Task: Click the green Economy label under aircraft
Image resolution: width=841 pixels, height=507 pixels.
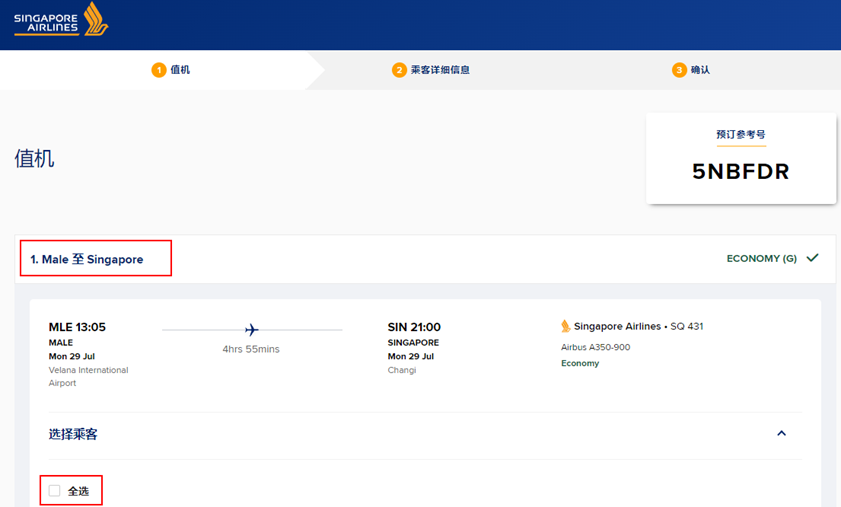Action: (x=580, y=363)
